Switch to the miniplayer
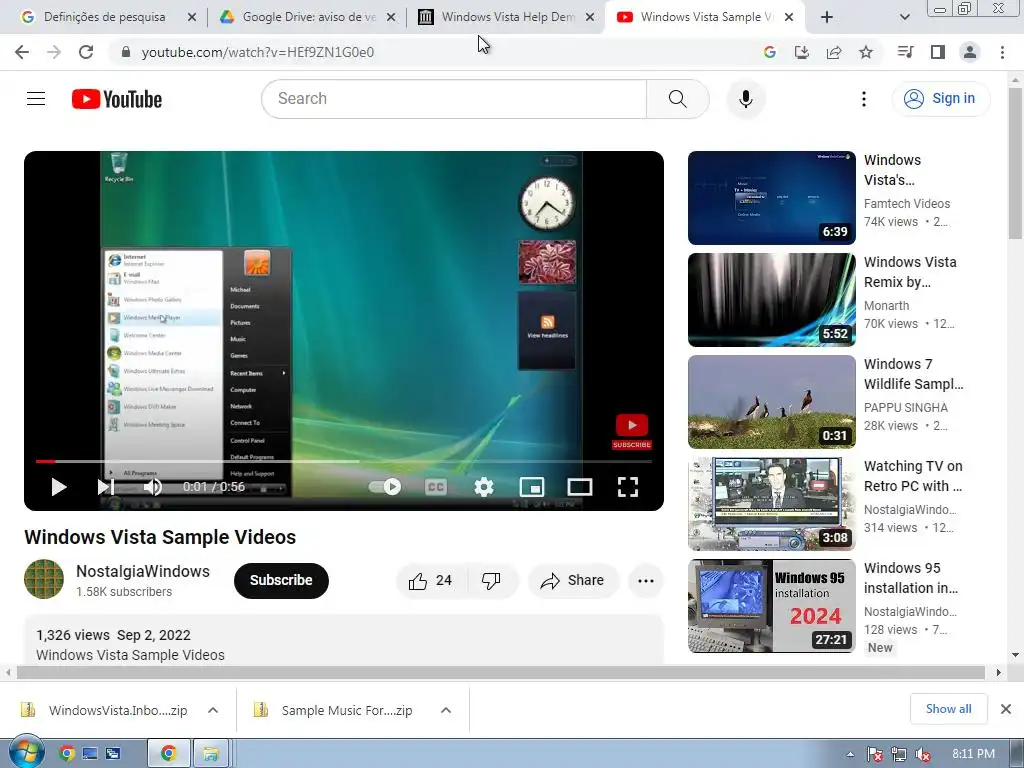Image resolution: width=1024 pixels, height=768 pixels. (532, 487)
